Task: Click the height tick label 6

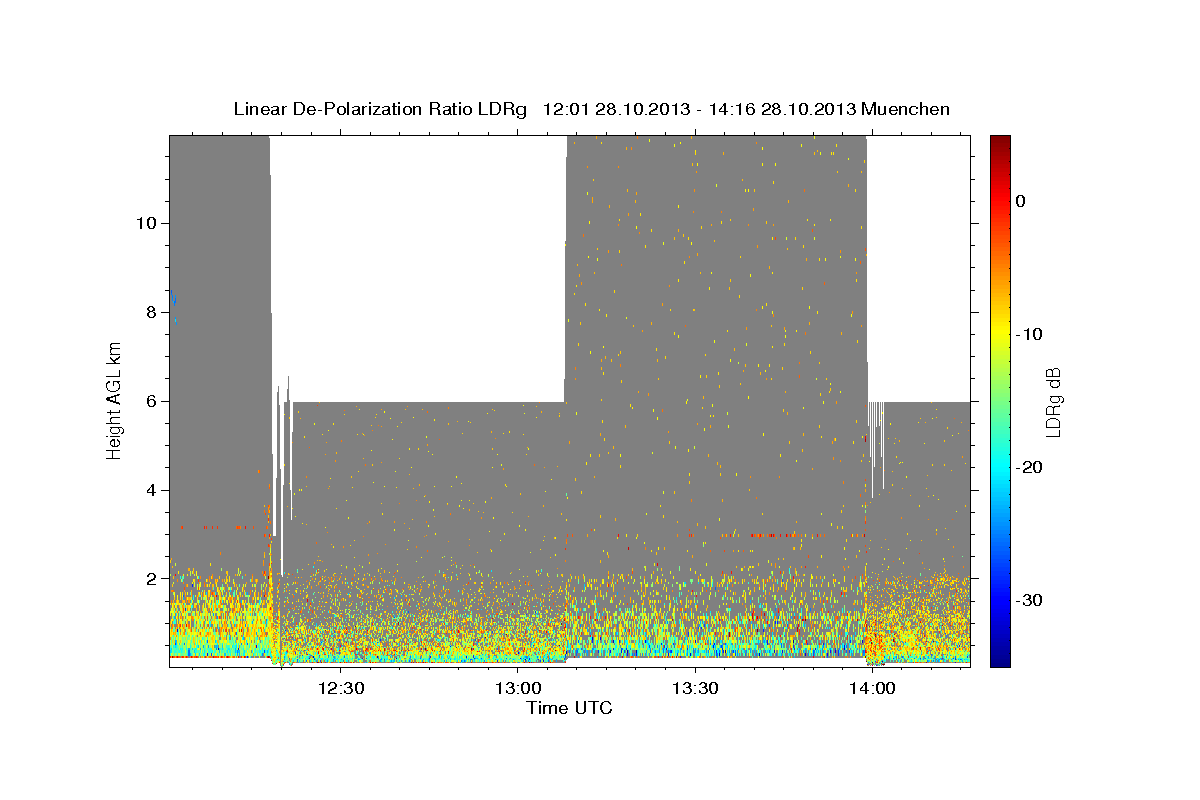Action: (150, 401)
